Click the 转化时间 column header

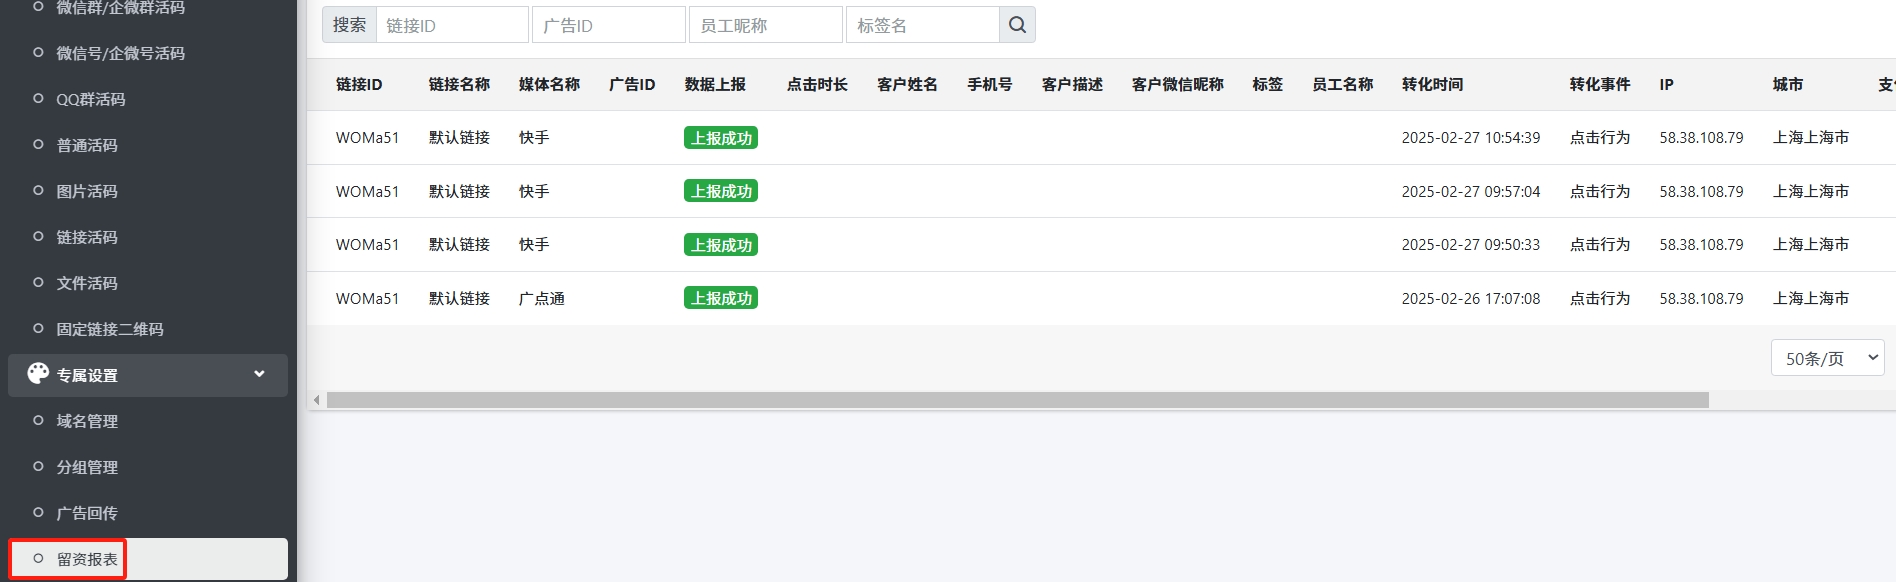tap(1432, 85)
